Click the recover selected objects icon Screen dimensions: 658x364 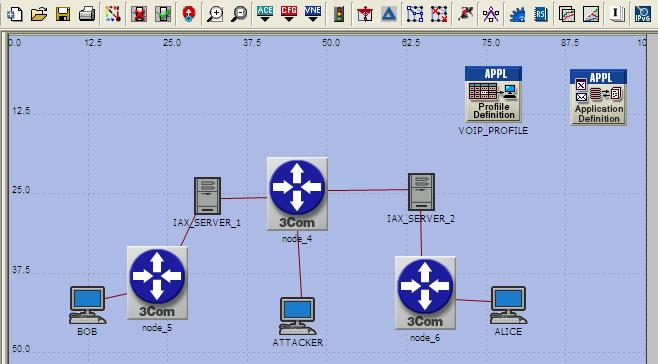click(163, 14)
